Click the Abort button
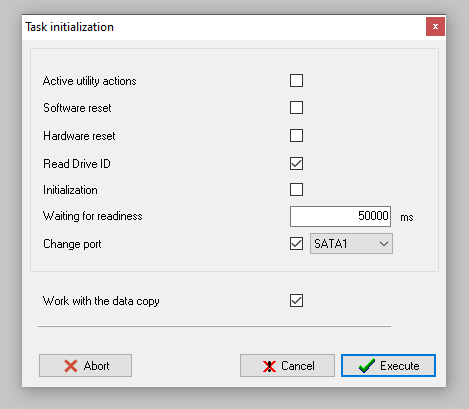Screen dimensions: 469x409 pos(85,366)
